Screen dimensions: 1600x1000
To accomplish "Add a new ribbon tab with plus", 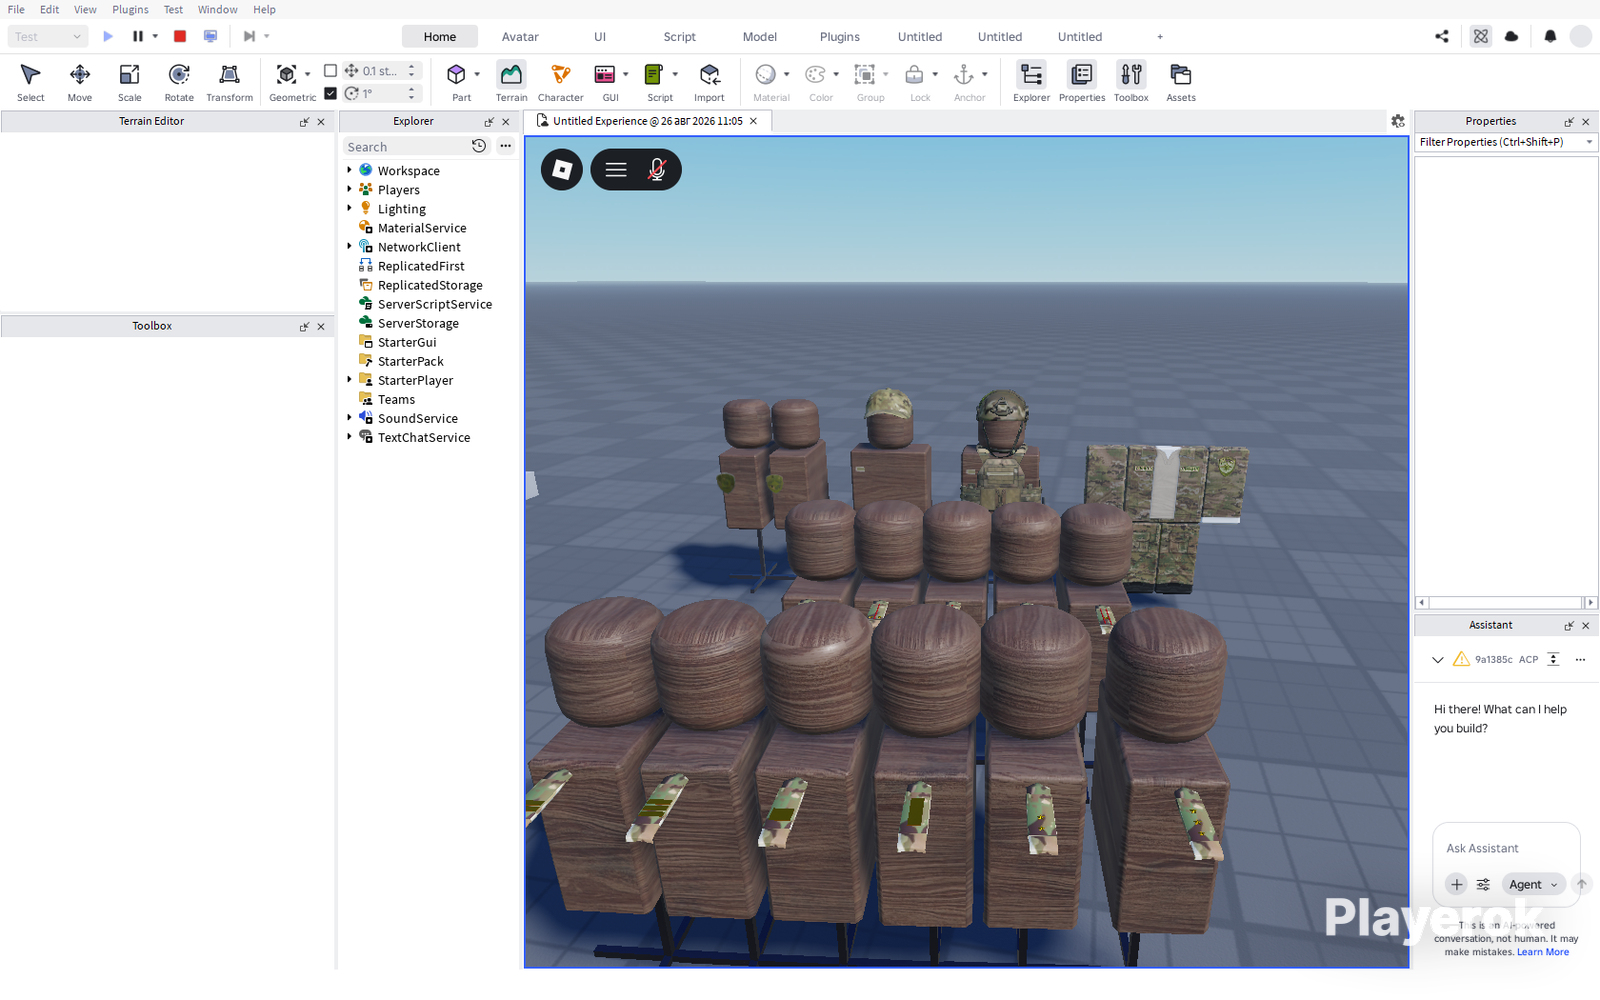I will coord(1160,37).
